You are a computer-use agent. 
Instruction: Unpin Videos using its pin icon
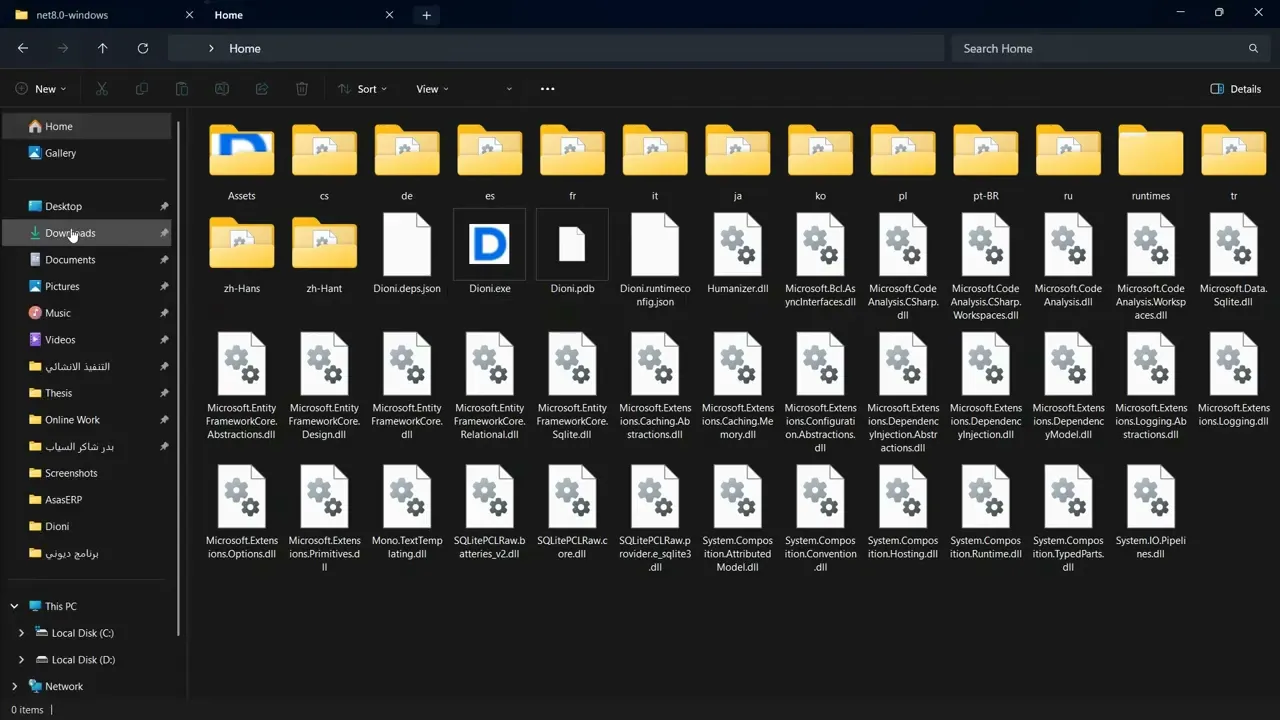point(164,340)
